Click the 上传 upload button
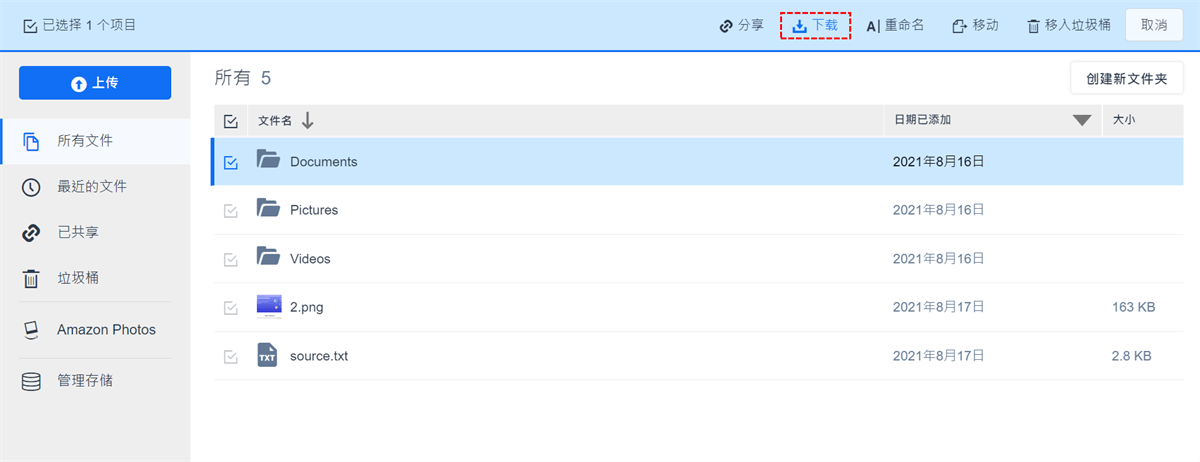 [x=95, y=83]
